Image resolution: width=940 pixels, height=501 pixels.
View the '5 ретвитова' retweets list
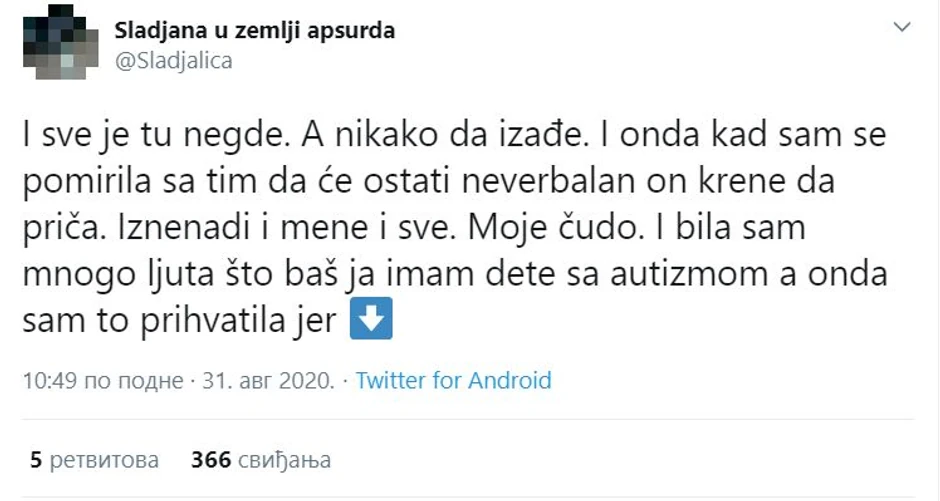pos(95,460)
